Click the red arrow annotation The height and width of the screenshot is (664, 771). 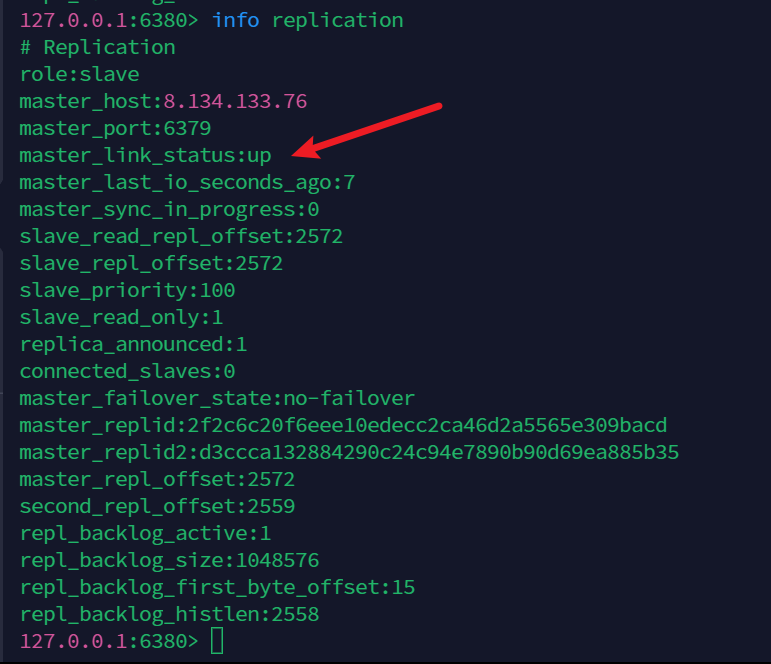368,130
